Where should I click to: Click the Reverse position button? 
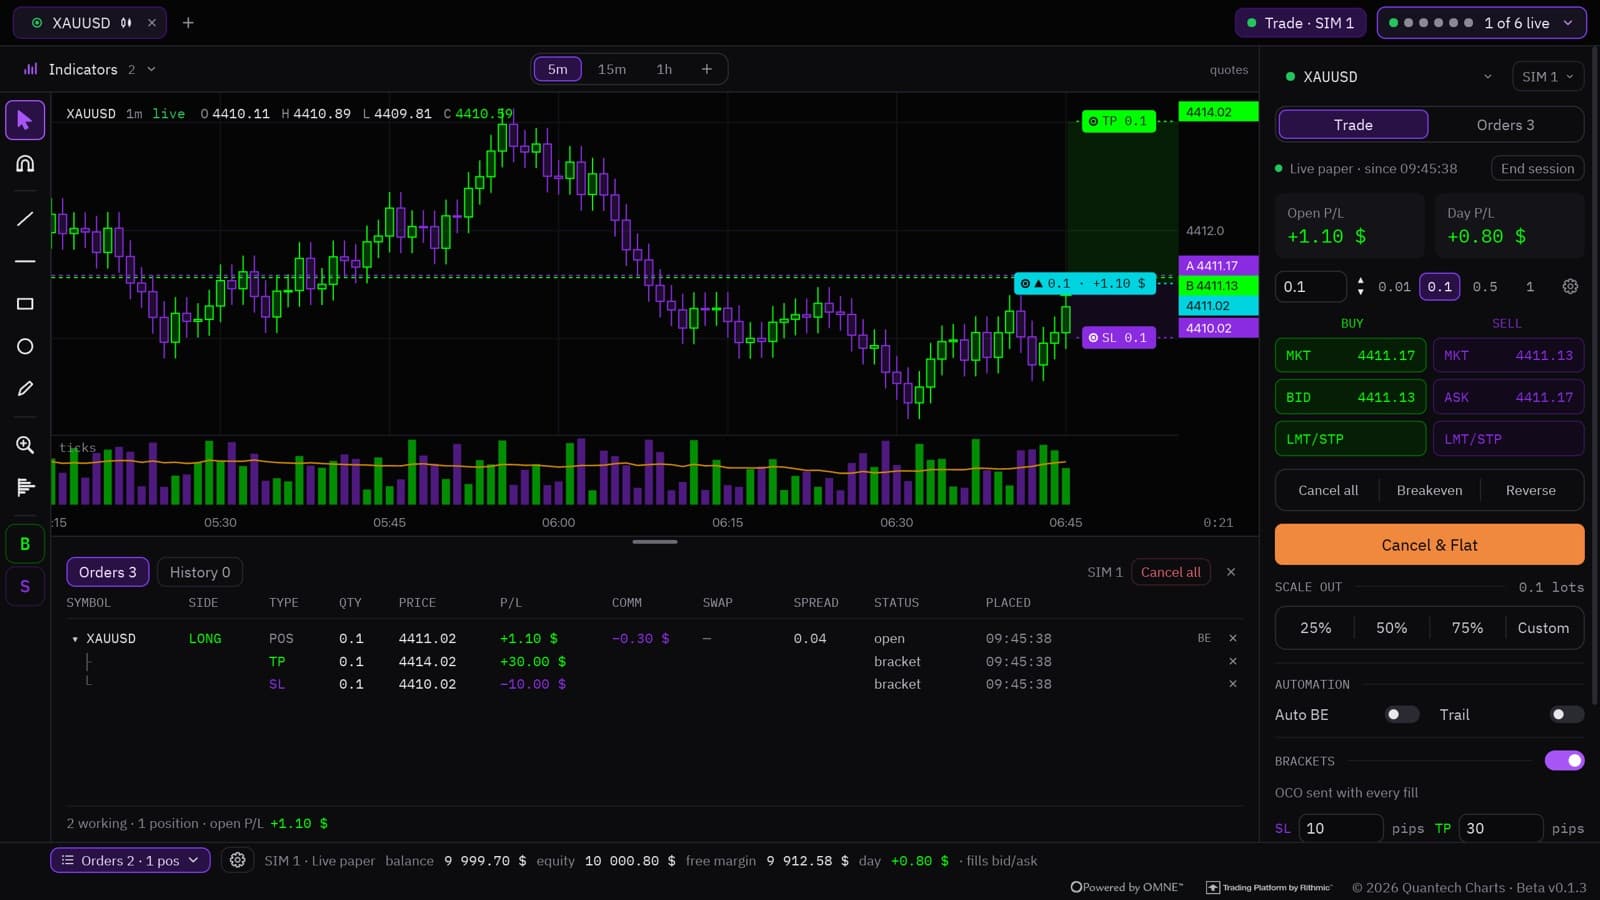point(1531,490)
